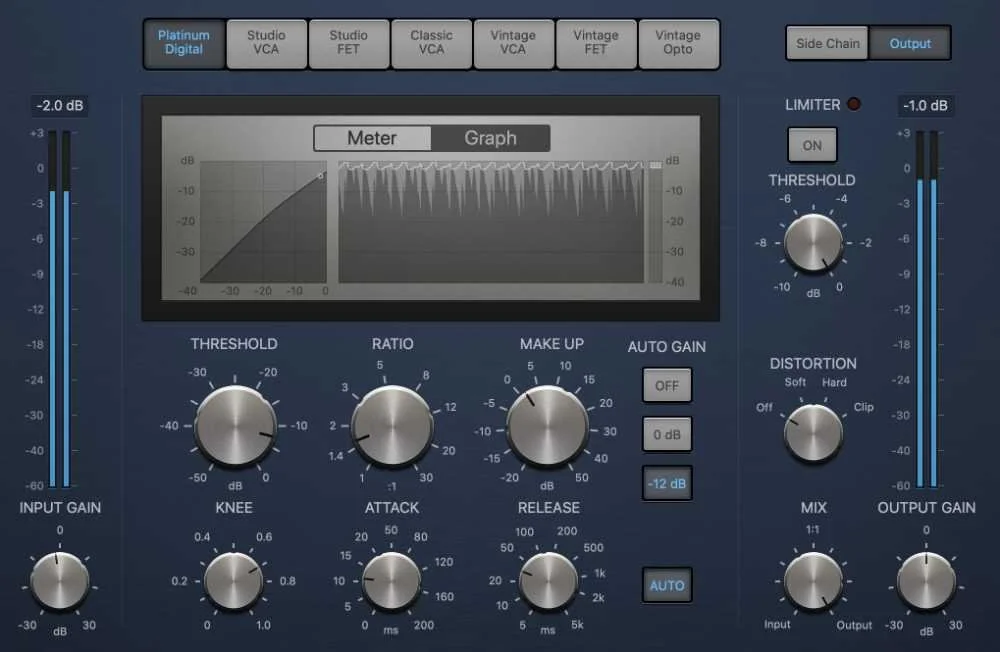The width and height of the screenshot is (1000, 652).
Task: Adjust the compressor Threshold knob
Action: (234, 425)
